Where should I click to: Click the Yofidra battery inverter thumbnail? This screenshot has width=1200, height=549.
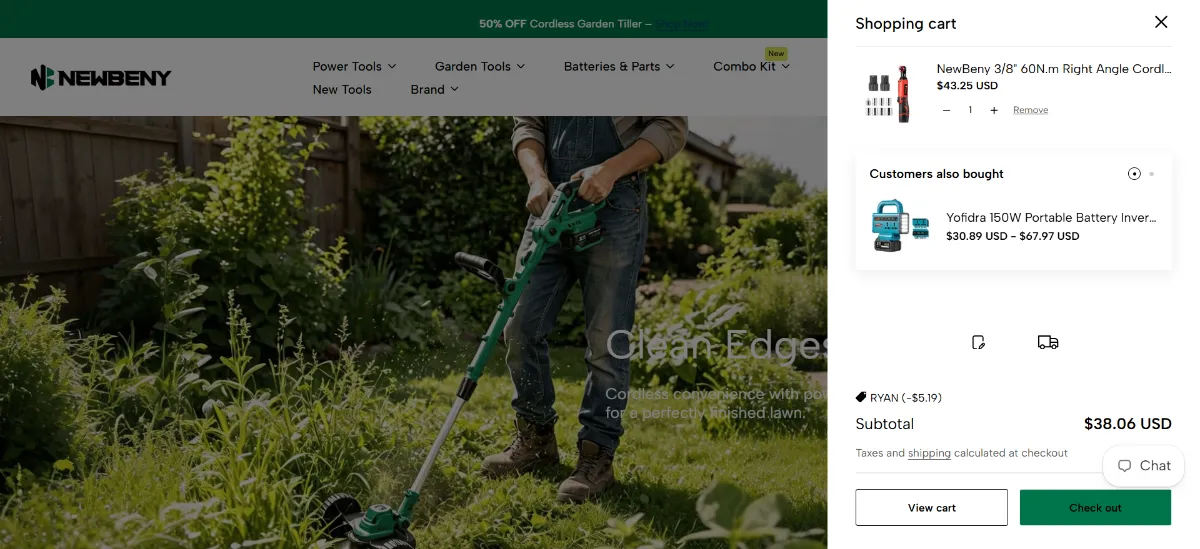coord(900,225)
